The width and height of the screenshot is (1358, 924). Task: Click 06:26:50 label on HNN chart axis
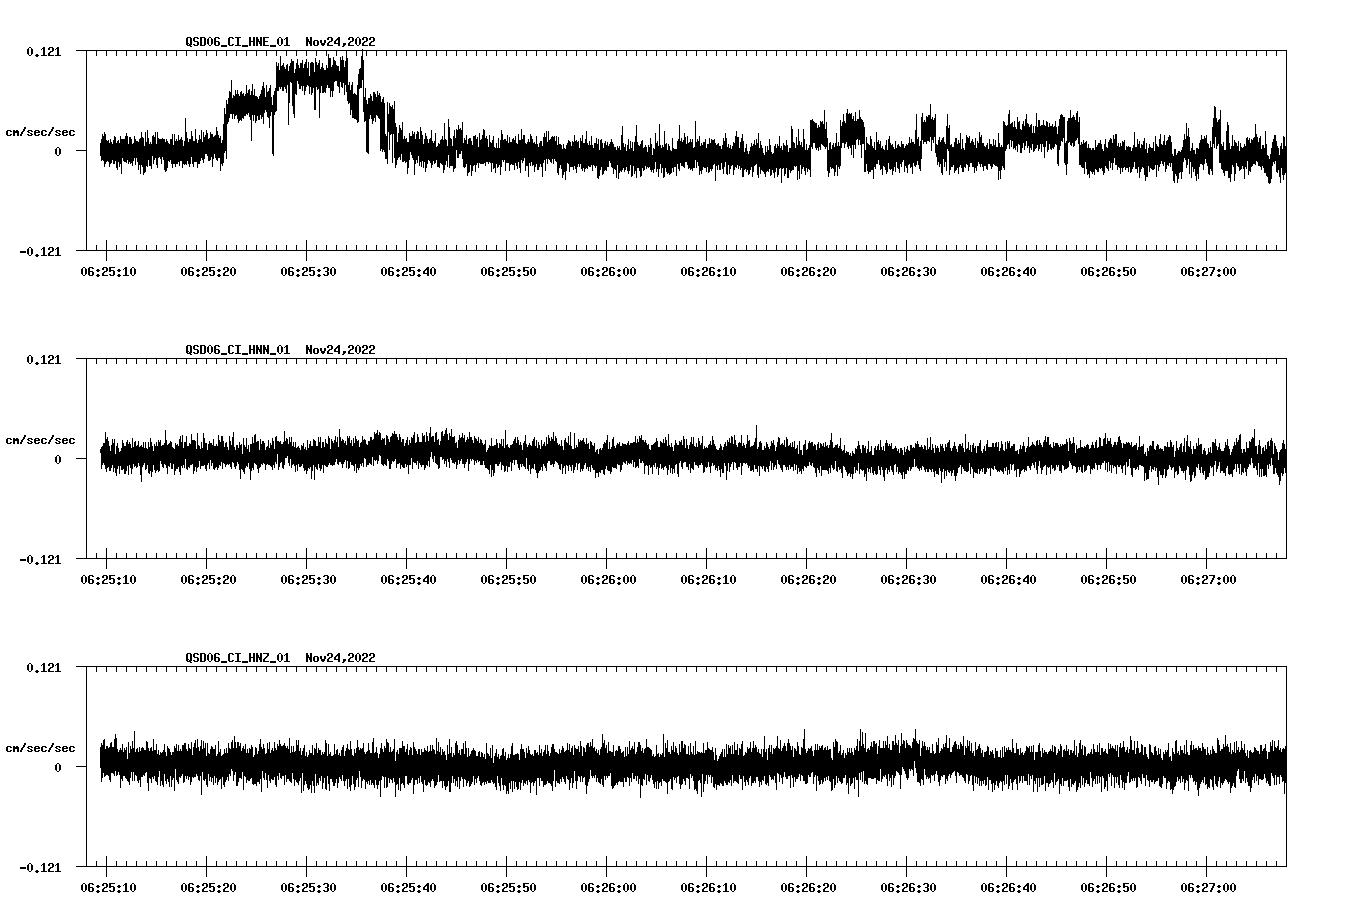coord(1108,579)
